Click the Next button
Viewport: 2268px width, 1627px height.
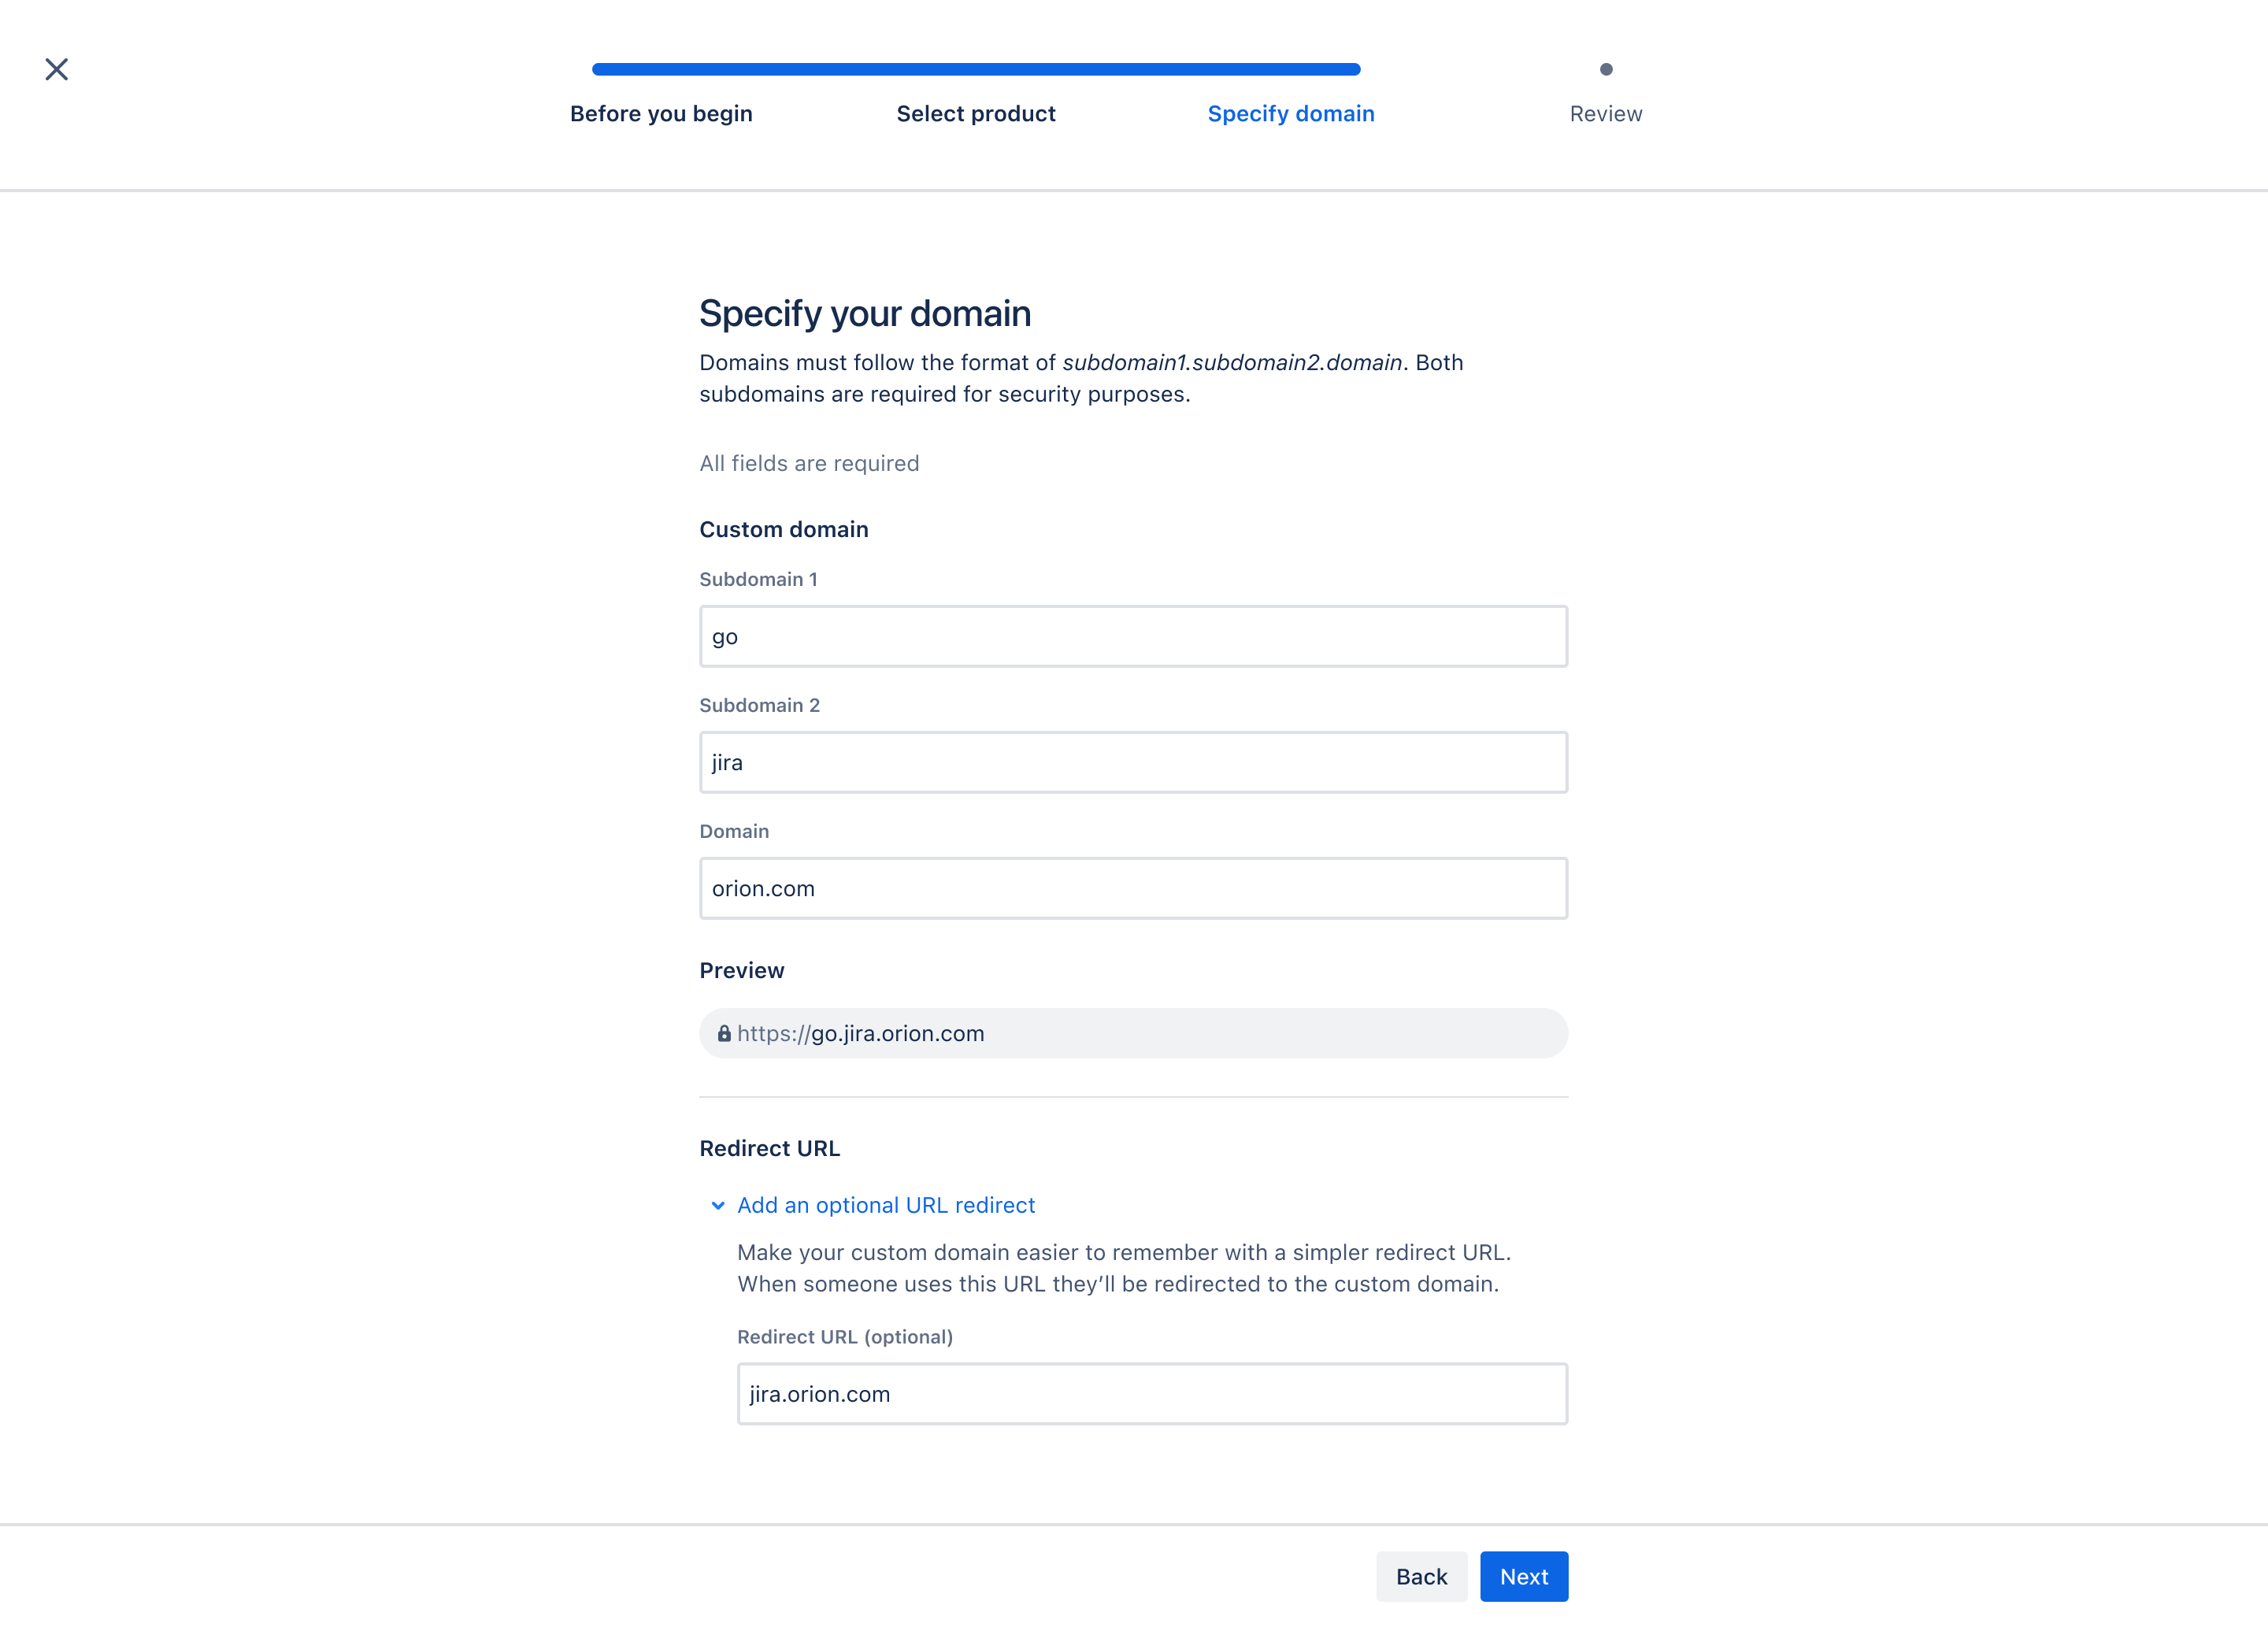tap(1524, 1577)
